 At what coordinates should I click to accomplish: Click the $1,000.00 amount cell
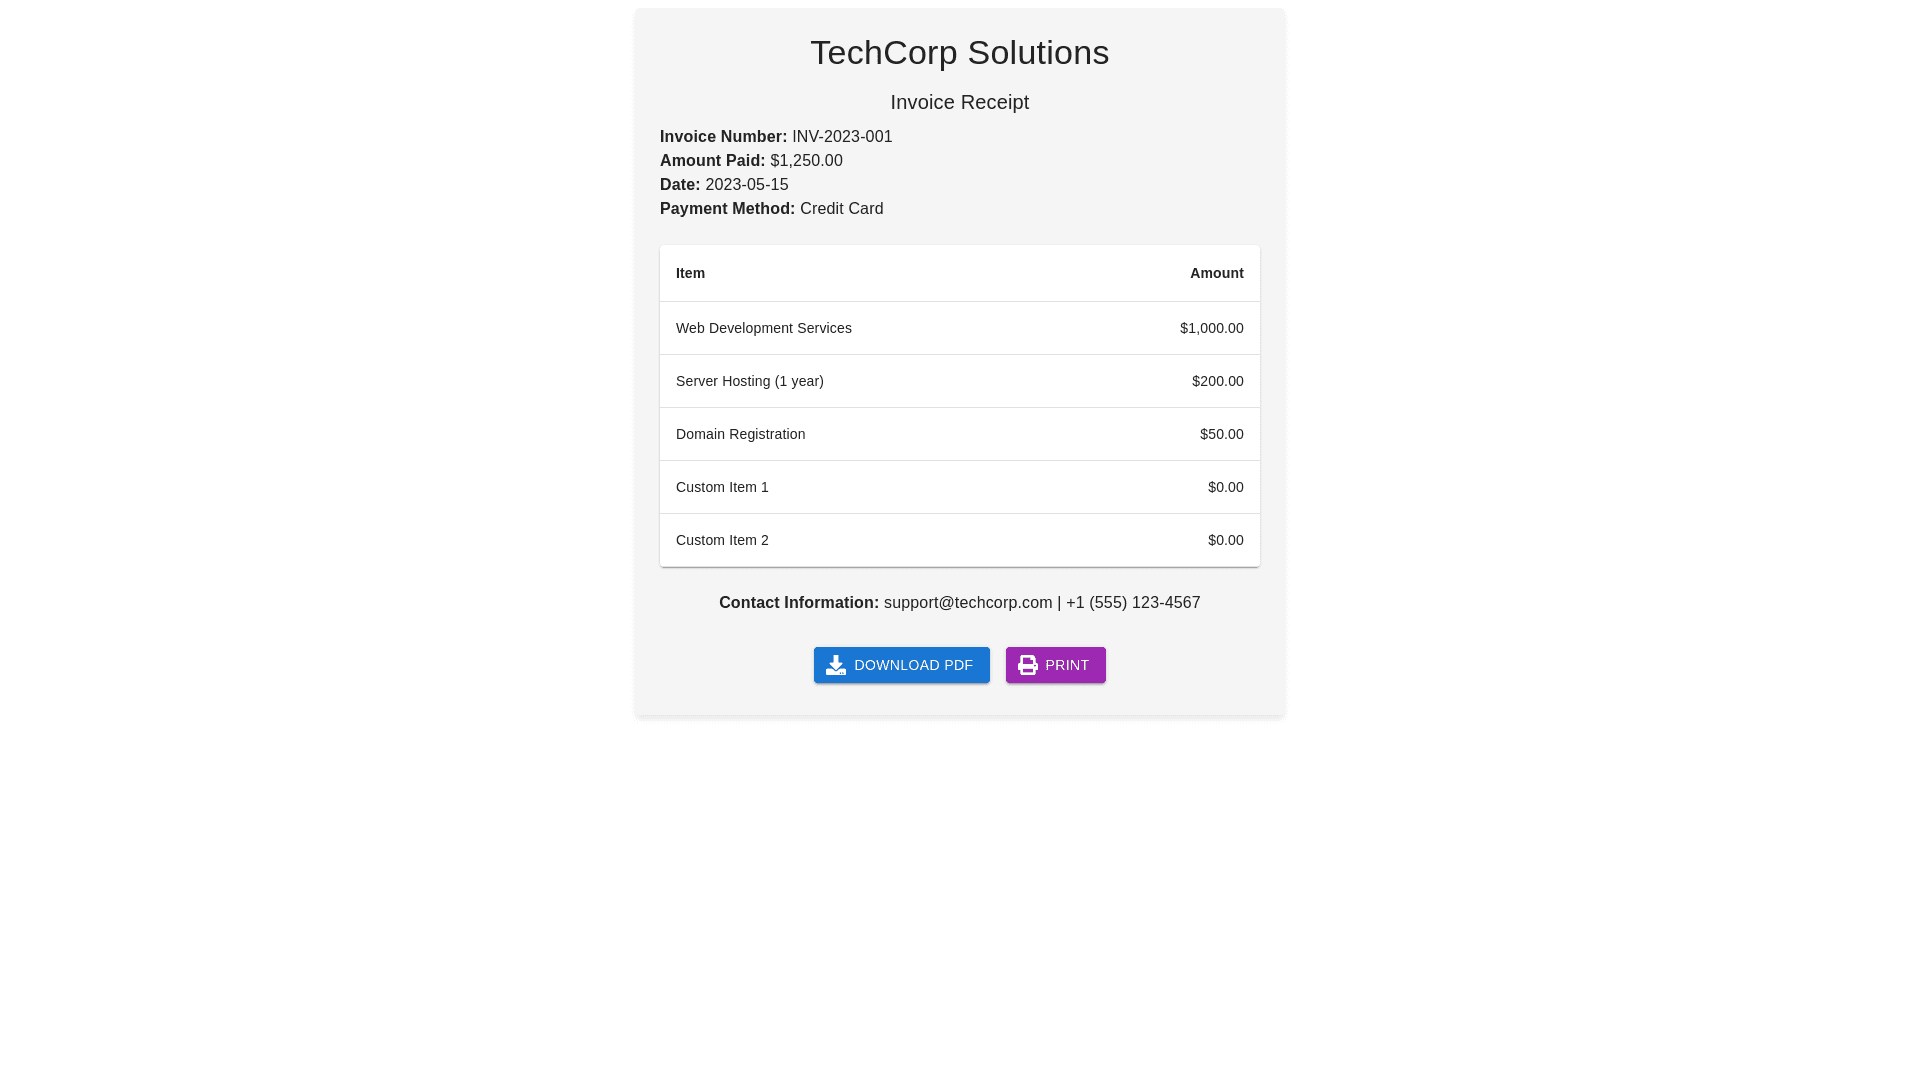1211,328
